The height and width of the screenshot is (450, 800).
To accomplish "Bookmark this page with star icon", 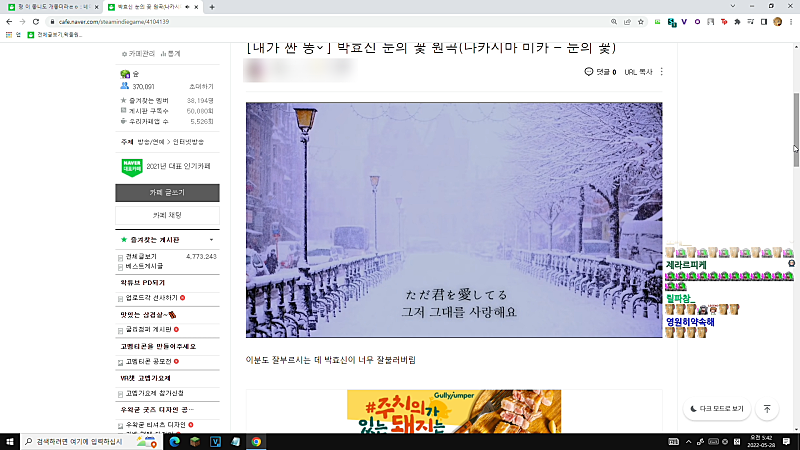I will tap(641, 22).
